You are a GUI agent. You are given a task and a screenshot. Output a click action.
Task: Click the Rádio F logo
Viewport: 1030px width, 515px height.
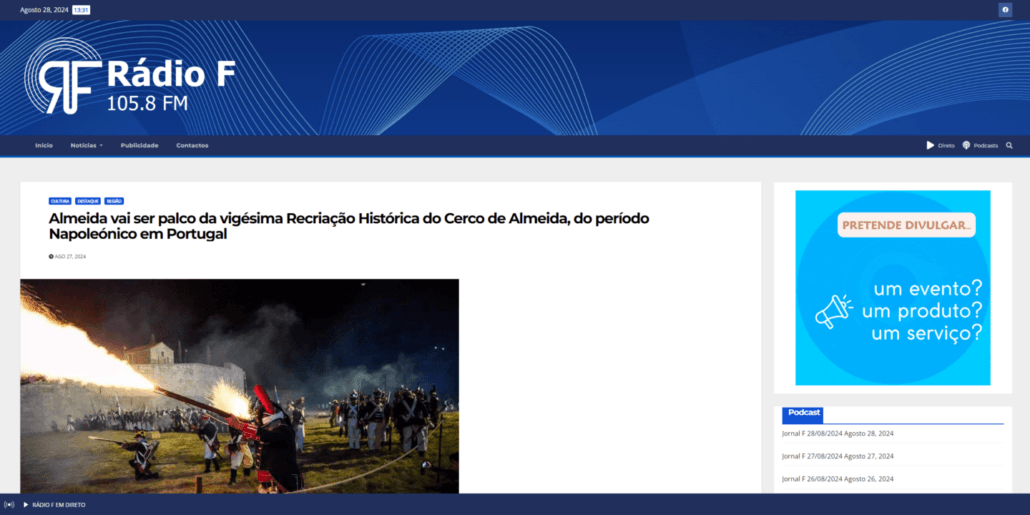pos(130,77)
